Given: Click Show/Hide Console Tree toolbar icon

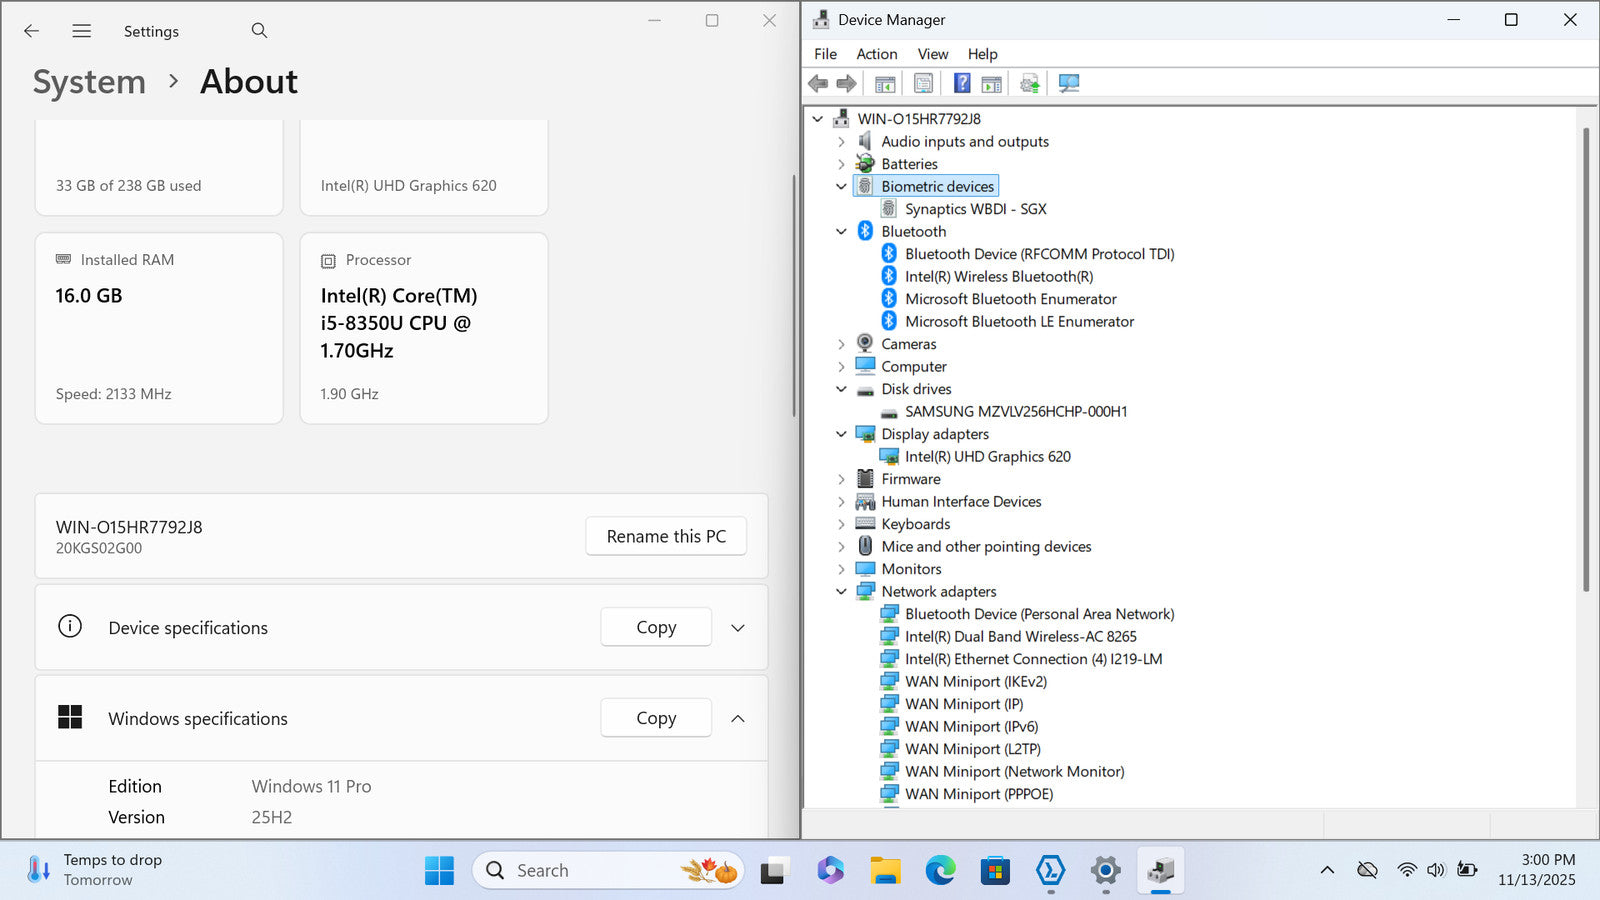Looking at the screenshot, I should click(x=885, y=83).
